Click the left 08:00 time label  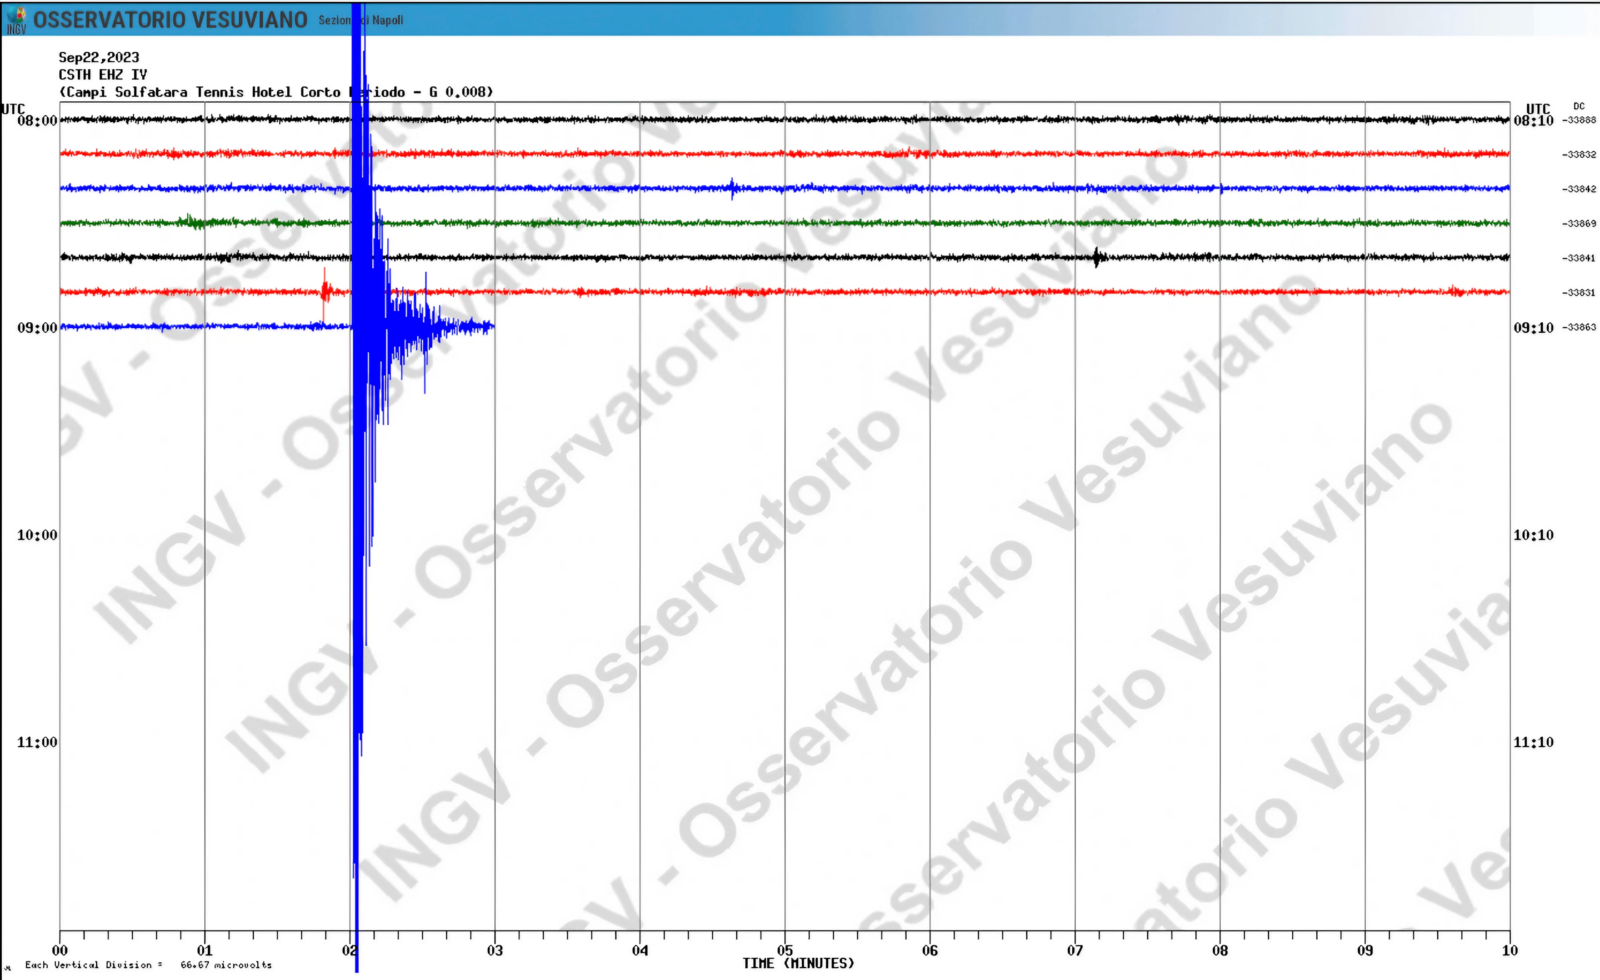tap(37, 121)
